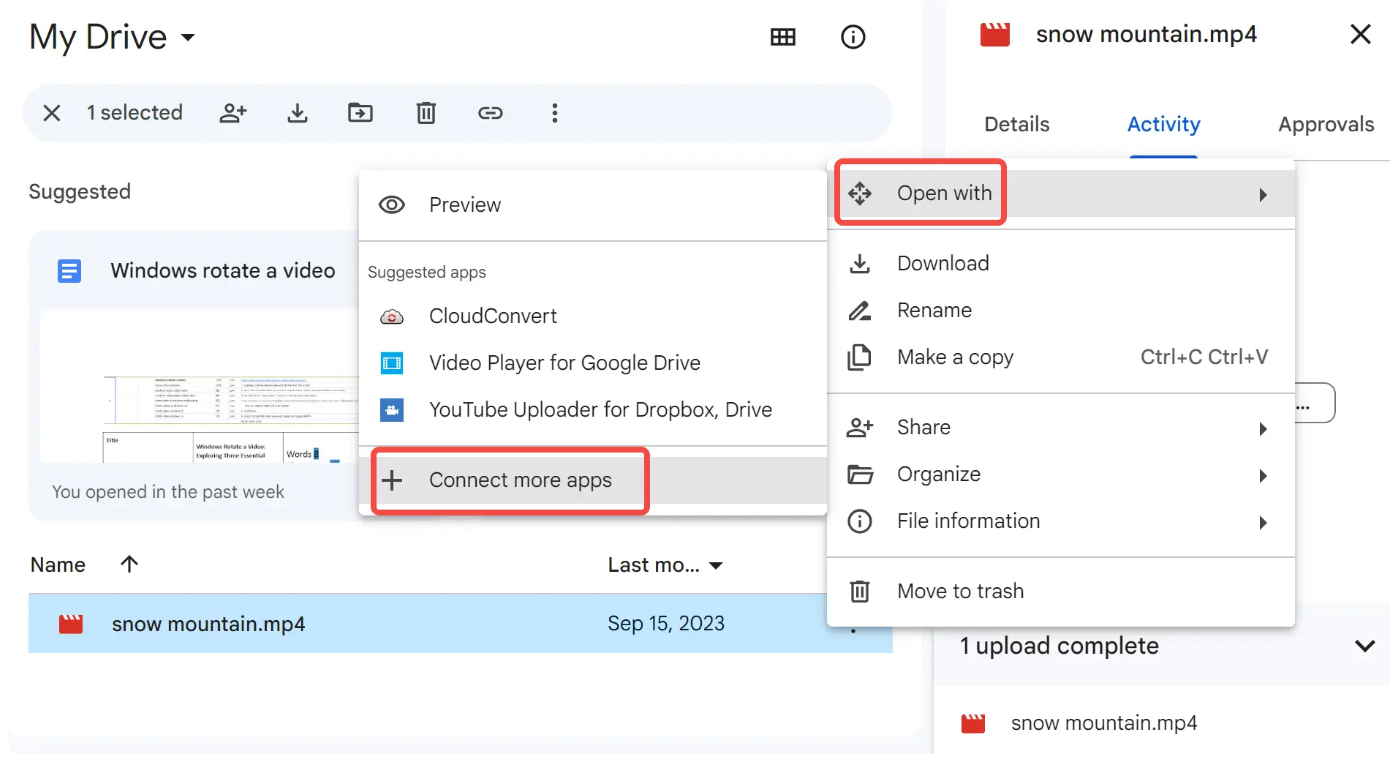Switch to the Approvals tab

point(1326,124)
